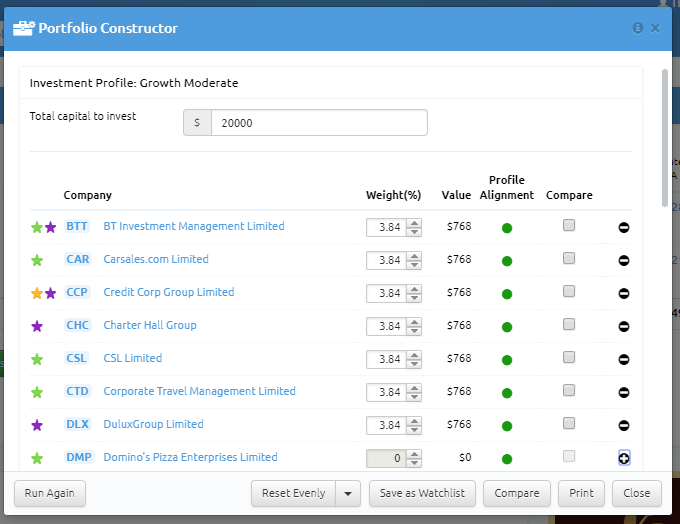
Task: Remove CCP row with minus icon
Action: [624, 293]
